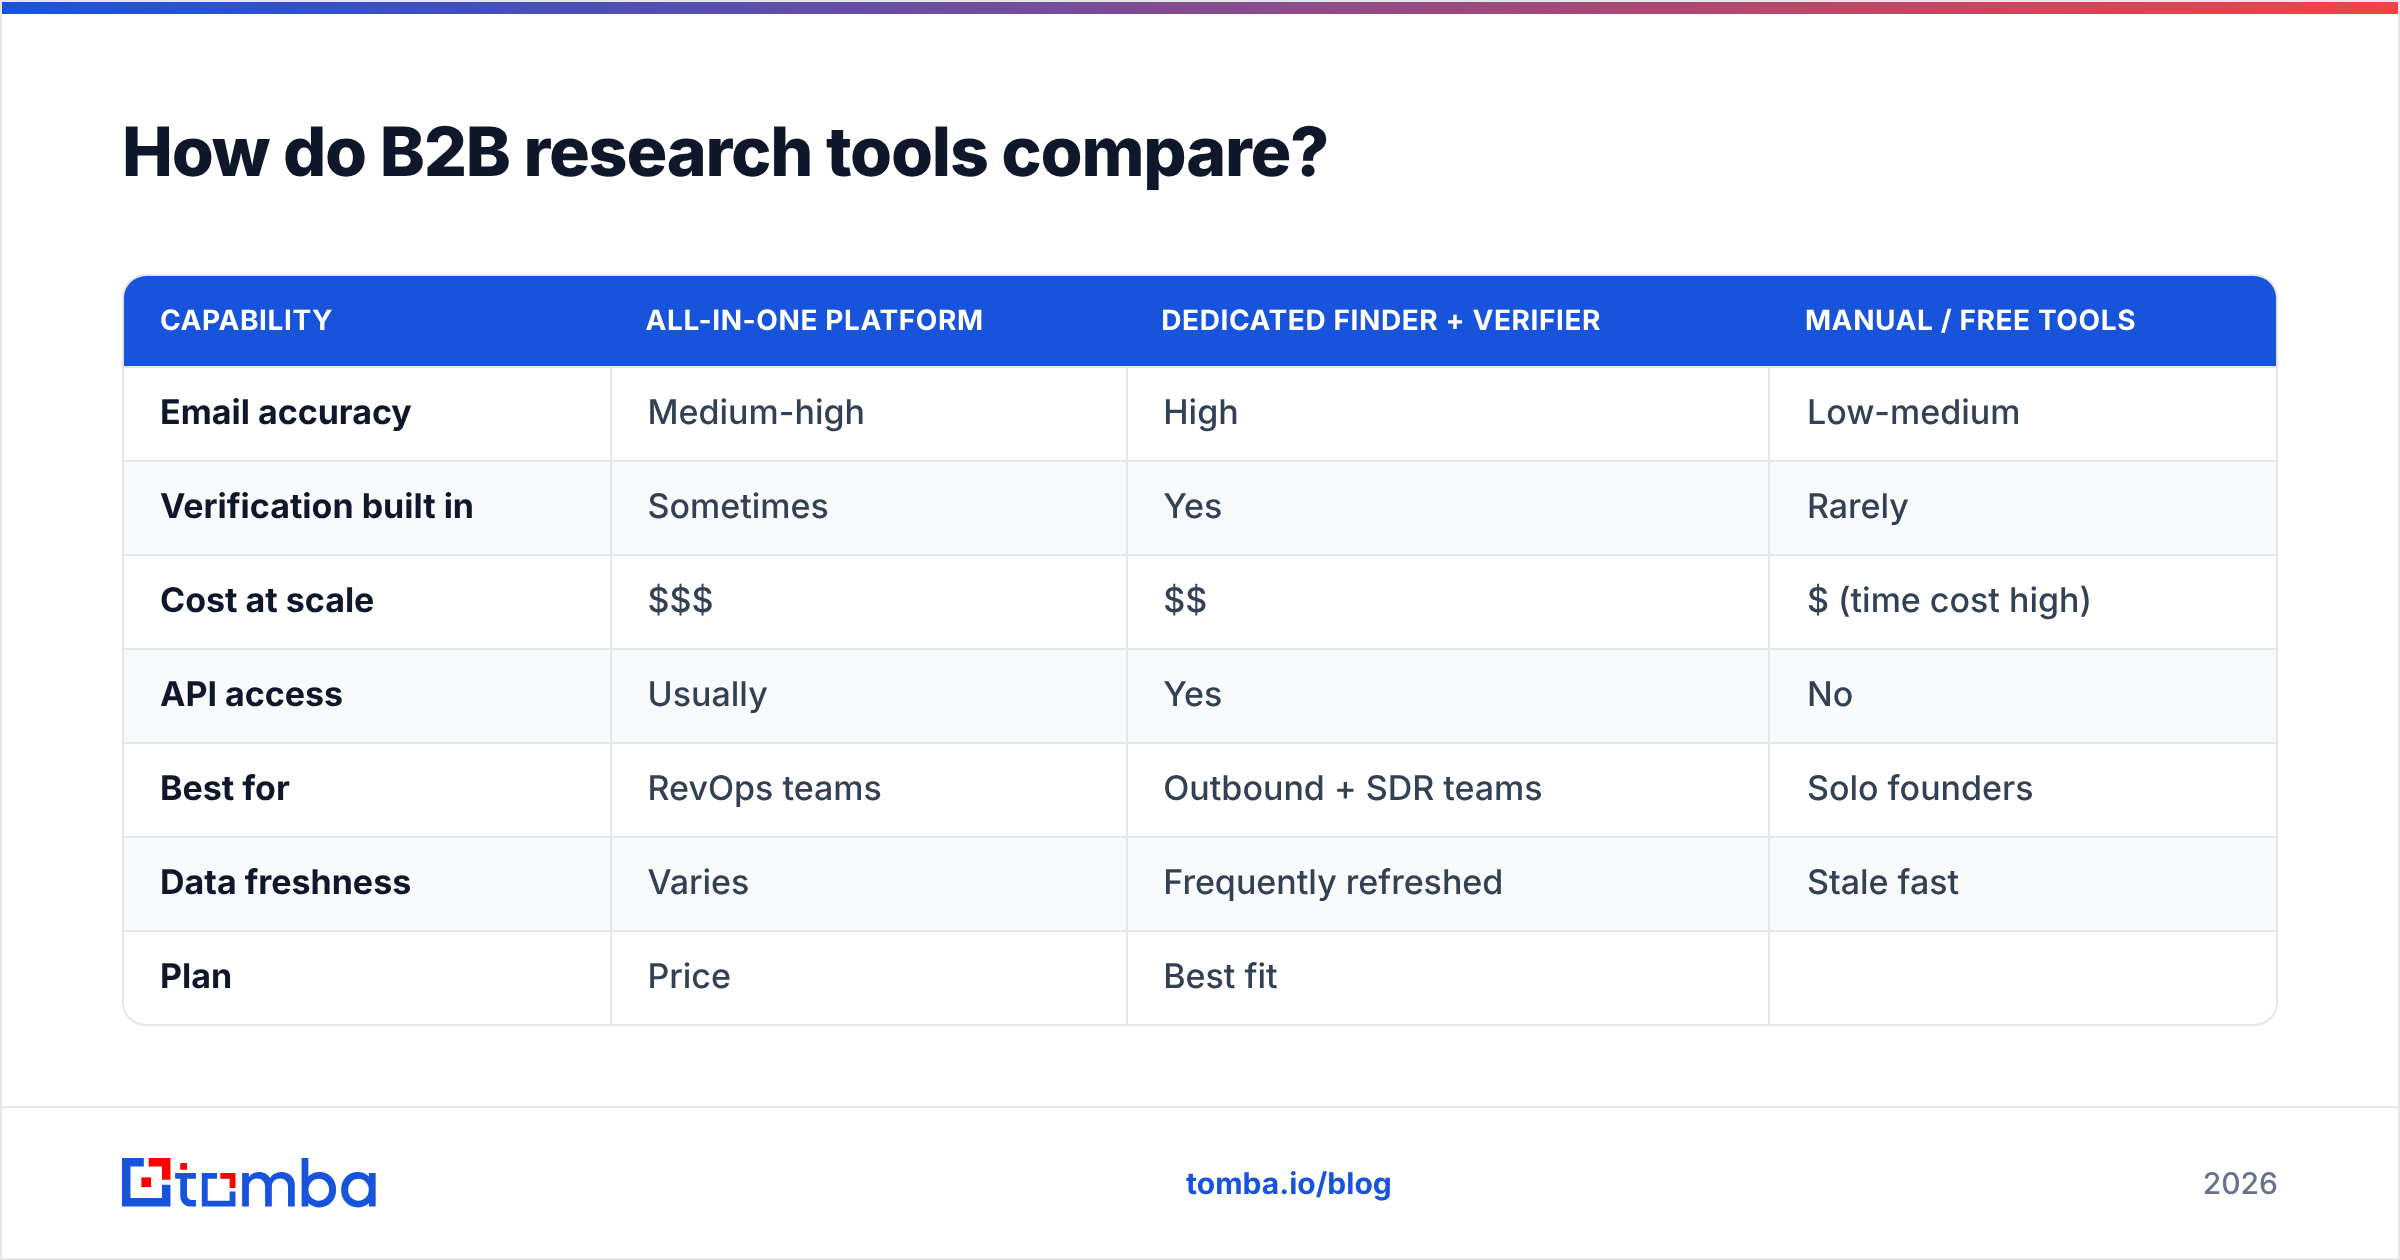Click the 'Verification built in' row label
Image resolution: width=2400 pixels, height=1260 pixels.
pyautogui.click(x=316, y=506)
